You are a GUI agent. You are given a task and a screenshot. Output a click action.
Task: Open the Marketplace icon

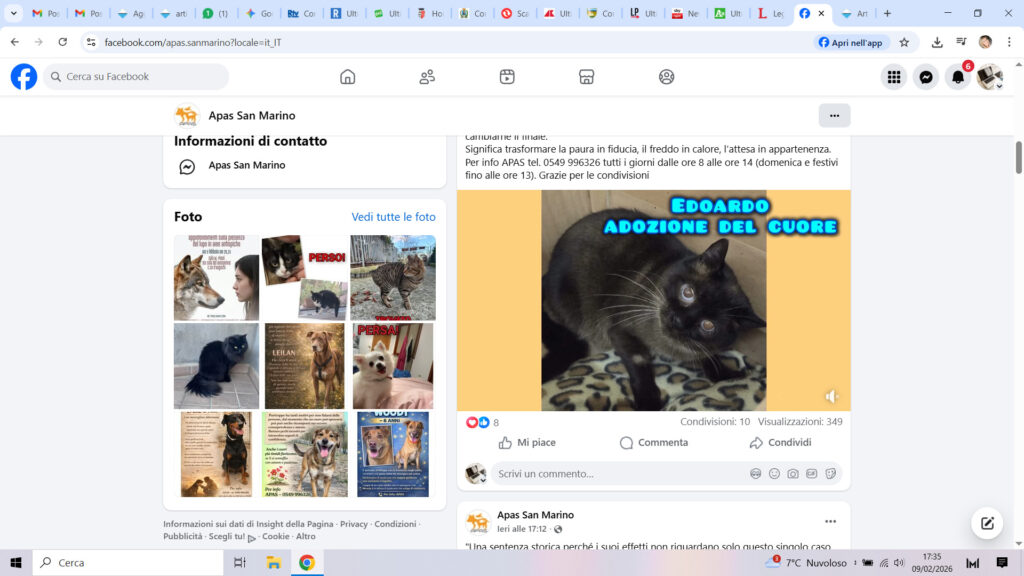[587, 77]
